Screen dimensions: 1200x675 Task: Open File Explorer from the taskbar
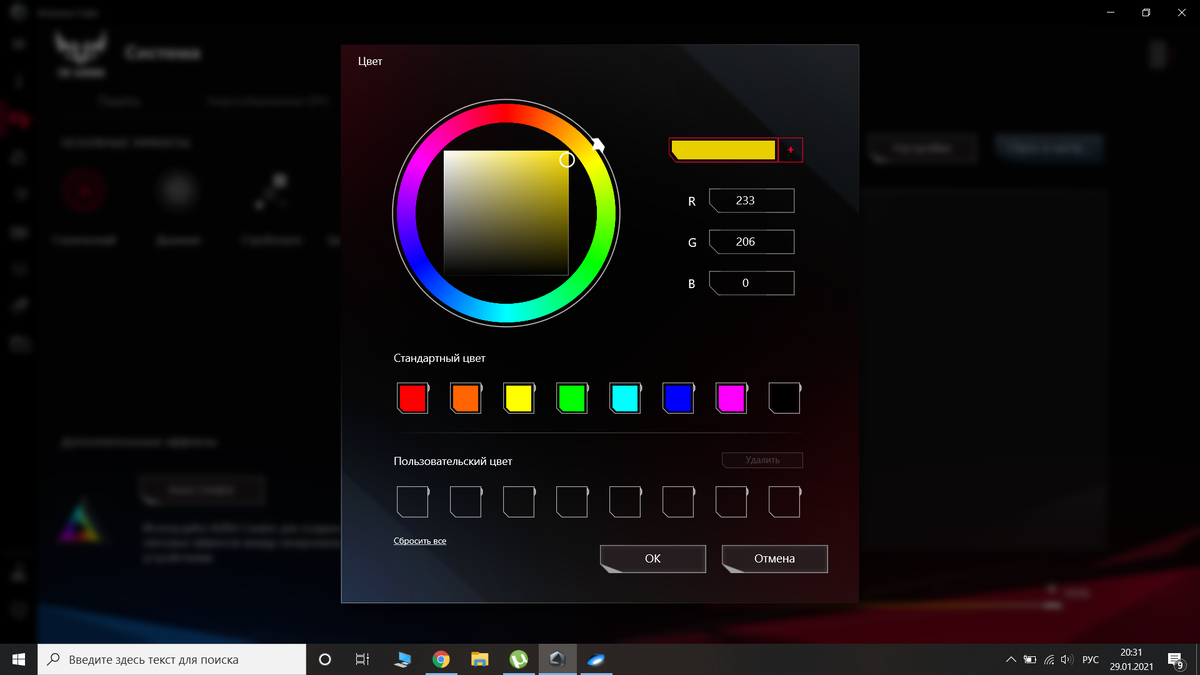coord(480,659)
